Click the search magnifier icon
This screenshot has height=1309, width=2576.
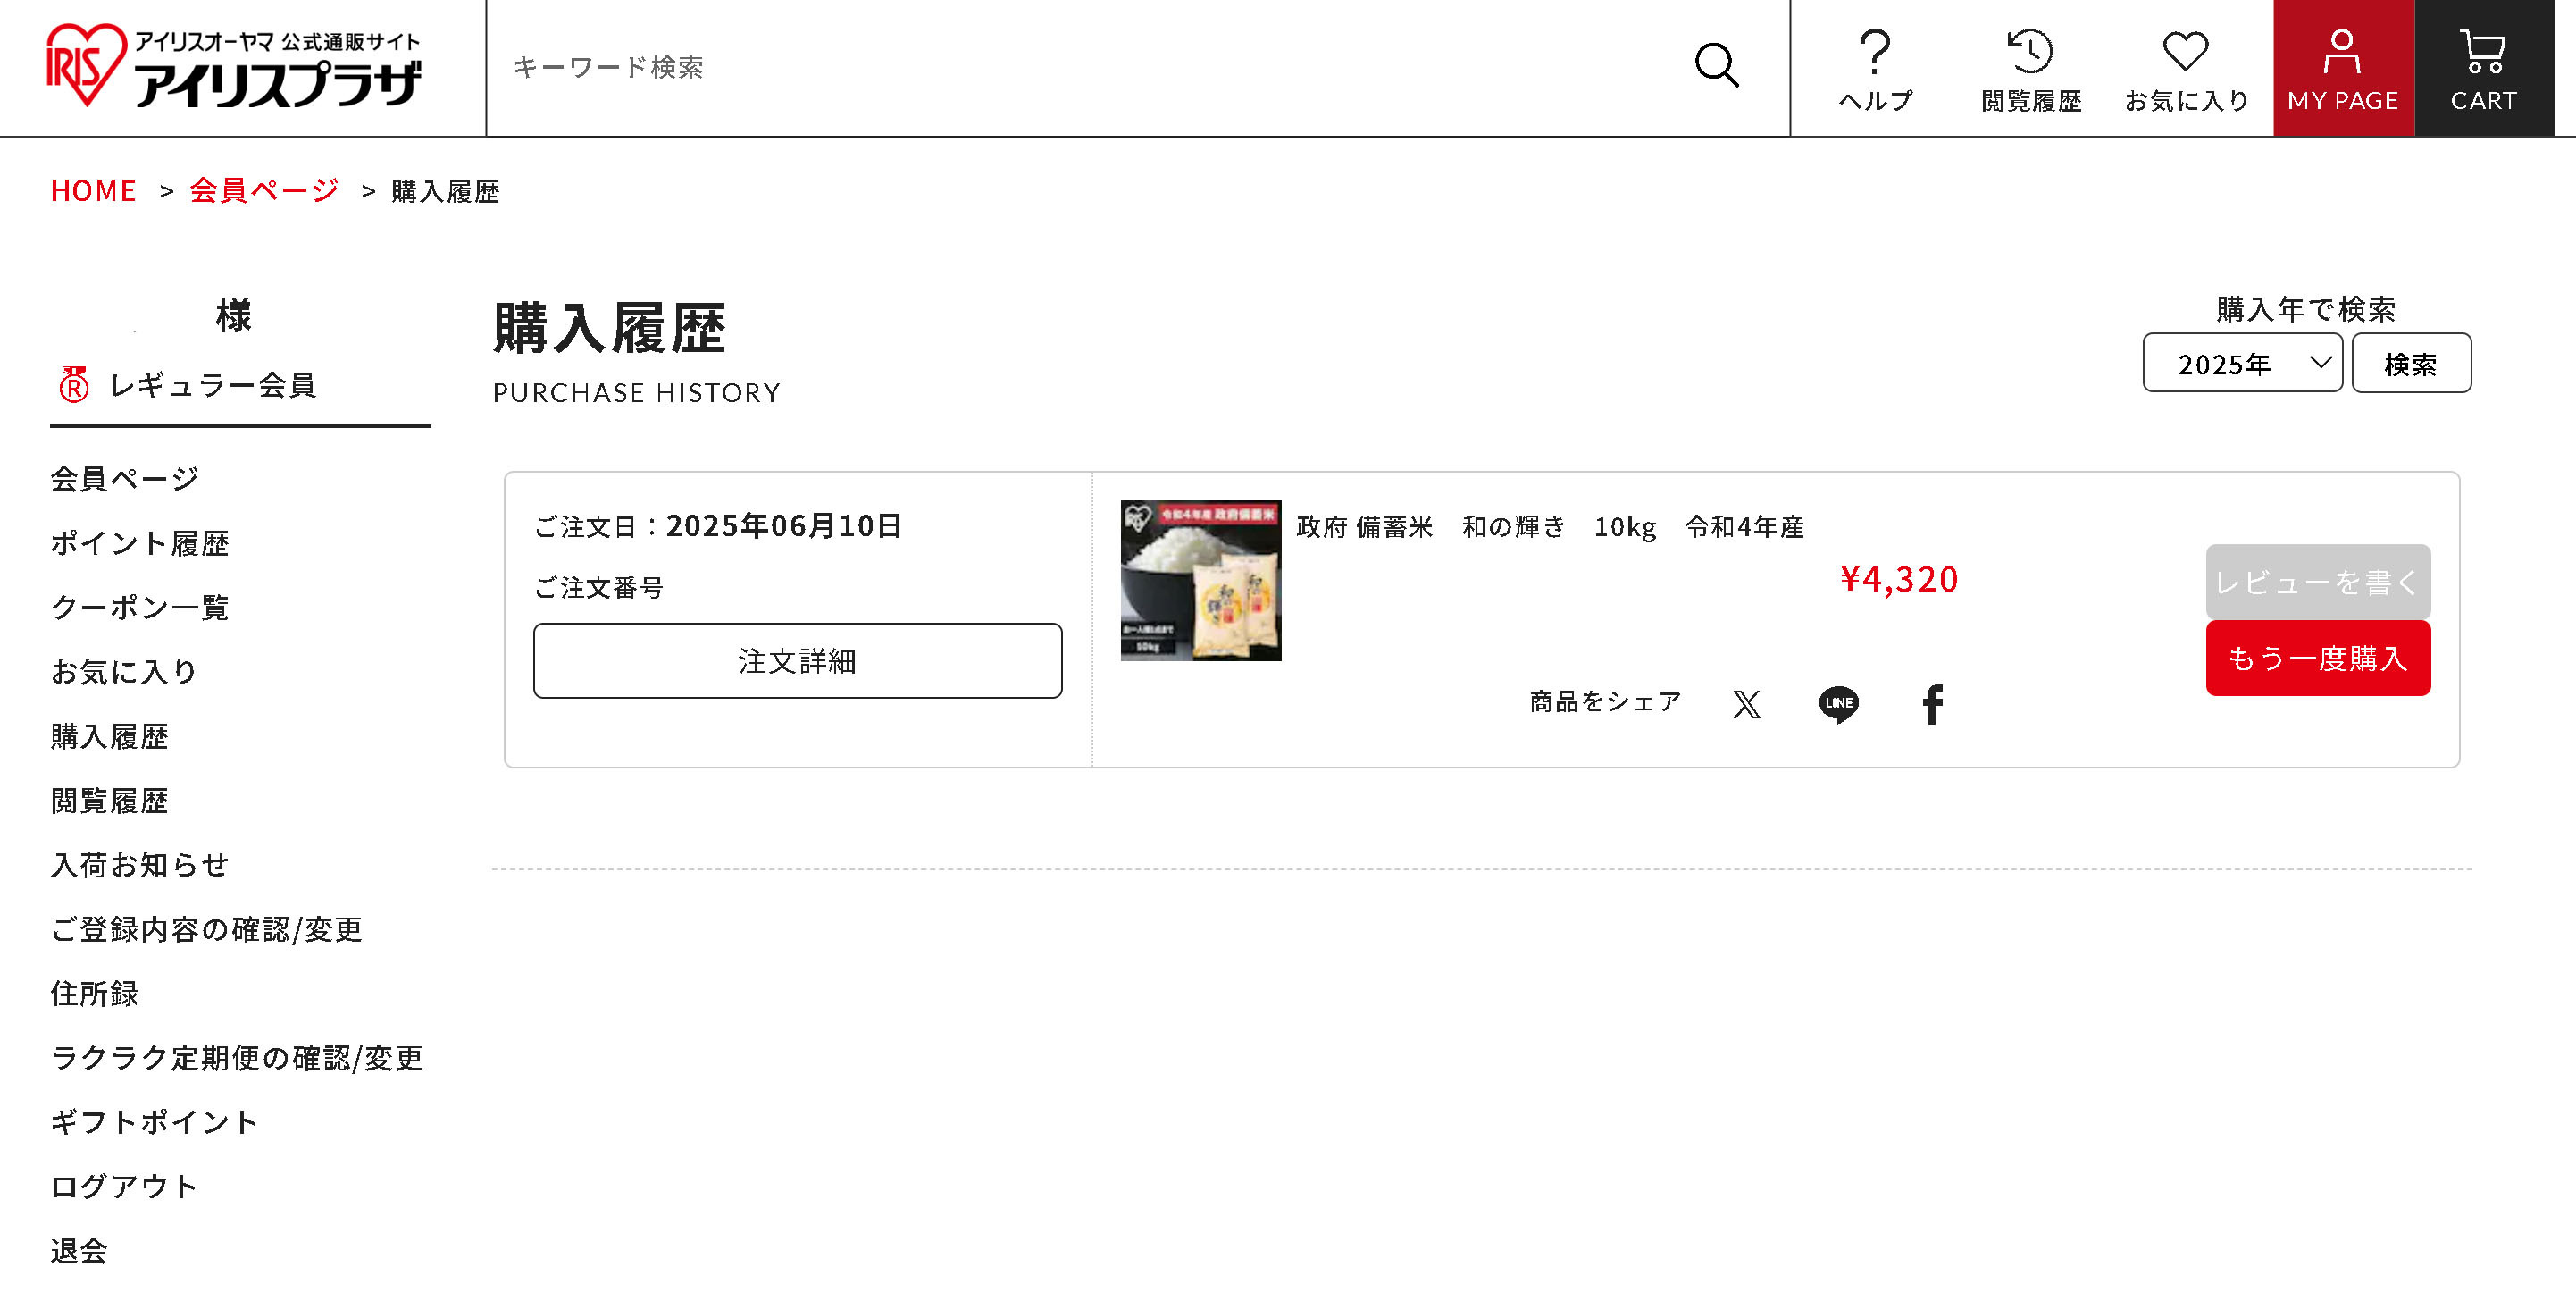[1716, 66]
